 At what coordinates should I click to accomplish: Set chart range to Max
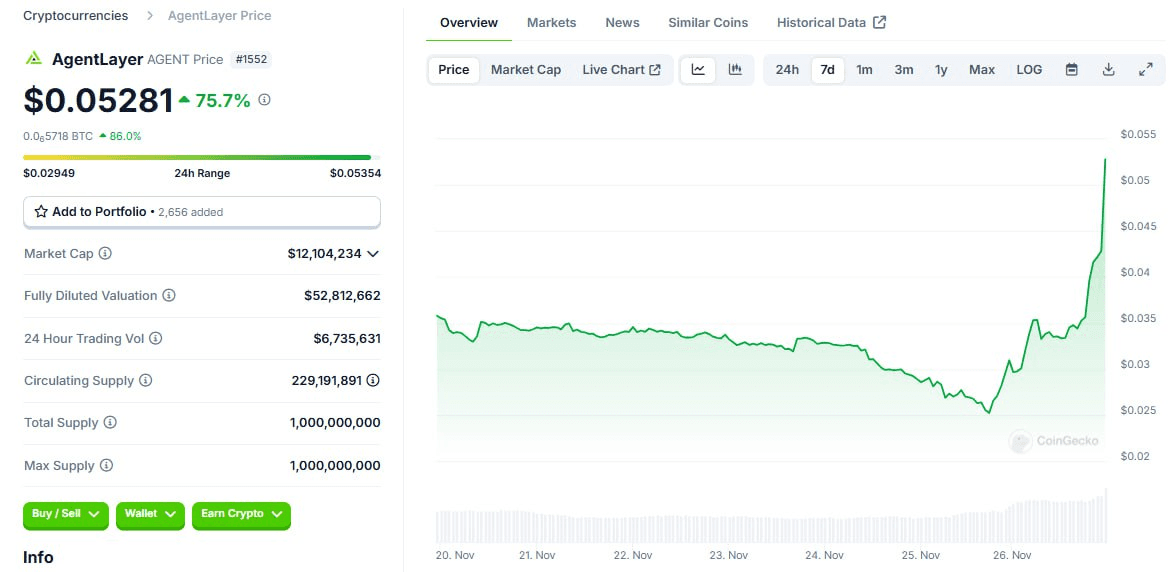pyautogui.click(x=982, y=70)
